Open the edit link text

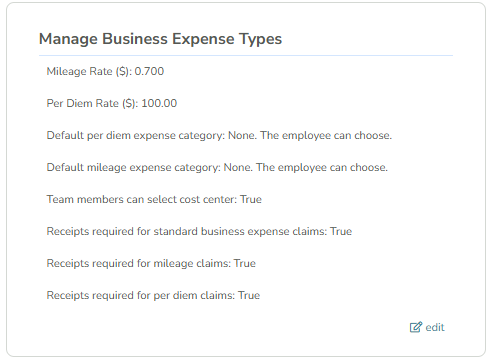(x=435, y=327)
